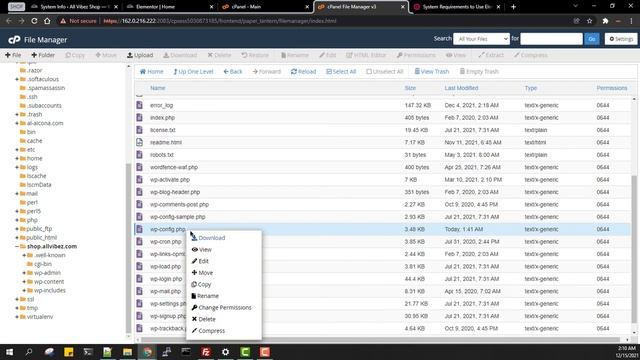The height and width of the screenshot is (360, 640).
Task: Open View Trash
Action: point(432,71)
